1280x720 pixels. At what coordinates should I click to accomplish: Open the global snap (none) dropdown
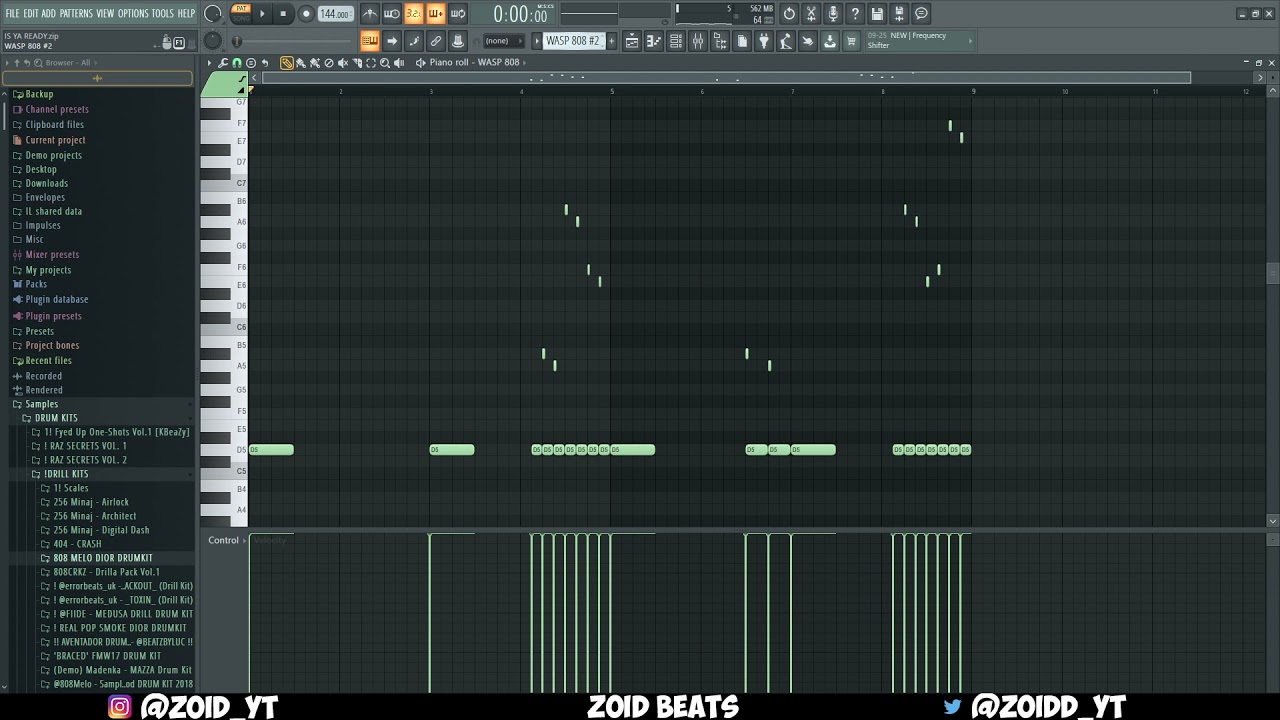click(504, 41)
